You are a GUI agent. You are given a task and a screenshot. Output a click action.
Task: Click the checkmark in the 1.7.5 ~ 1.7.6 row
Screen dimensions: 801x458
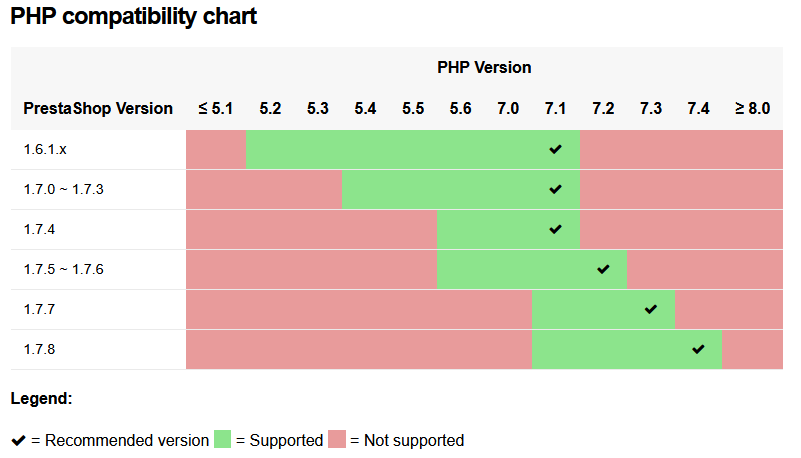tap(603, 269)
